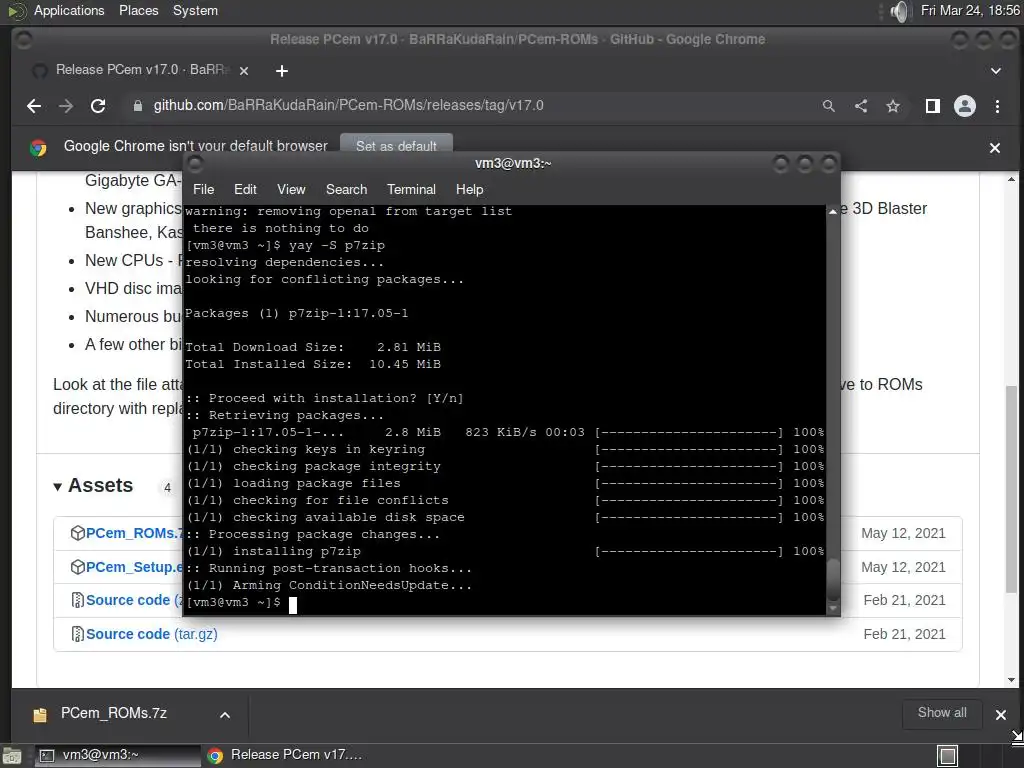Click the workspace switcher in bottom panel
Image resolution: width=1024 pixels, height=768 pixels.
pyautogui.click(x=947, y=756)
